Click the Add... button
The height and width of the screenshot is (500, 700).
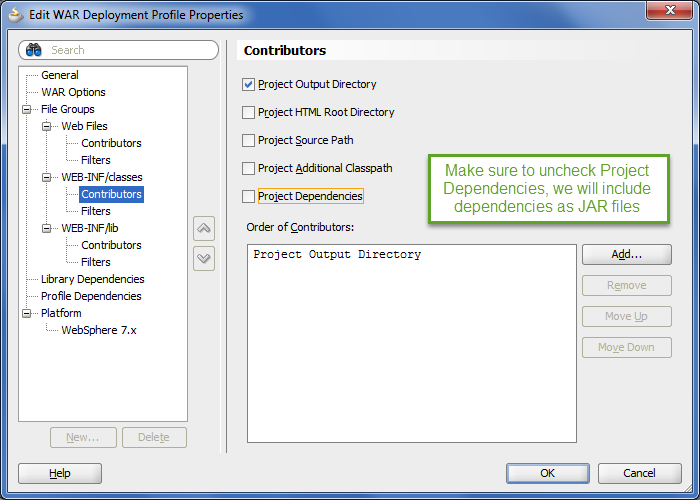(626, 254)
